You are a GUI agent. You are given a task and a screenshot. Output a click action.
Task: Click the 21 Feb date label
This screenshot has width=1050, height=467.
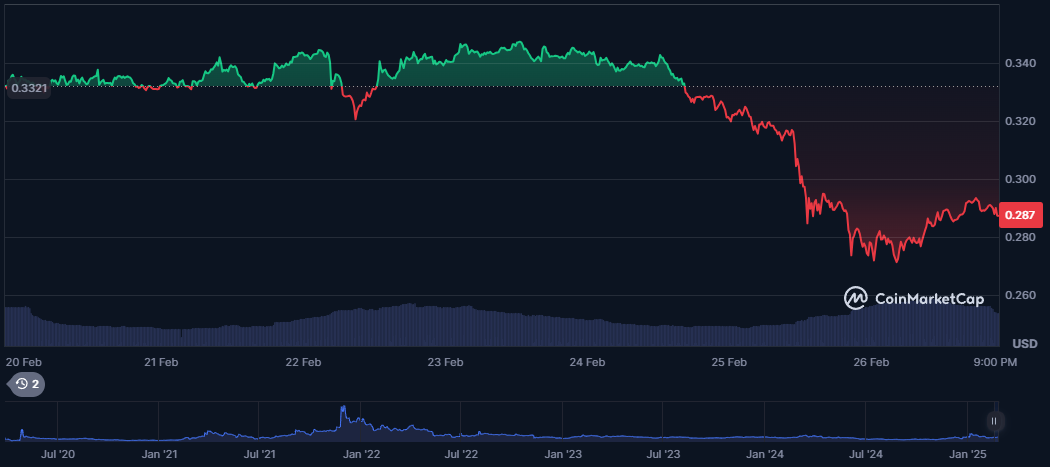pyautogui.click(x=161, y=362)
